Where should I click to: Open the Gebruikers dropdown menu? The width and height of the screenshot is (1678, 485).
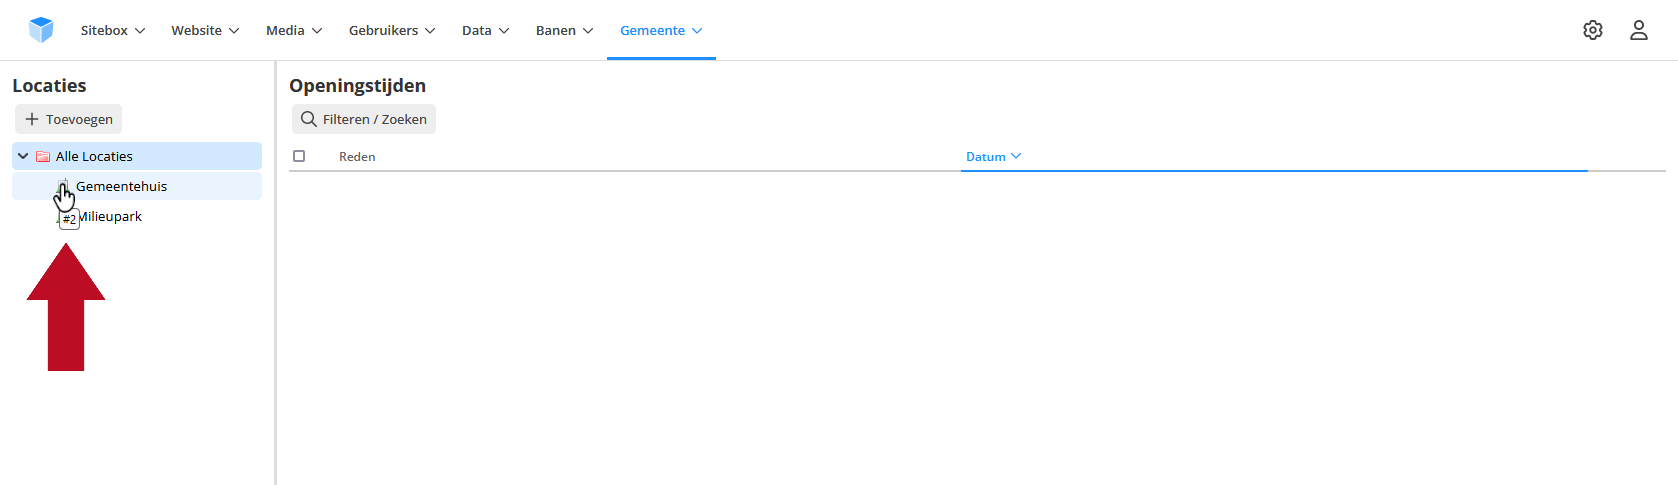[392, 30]
